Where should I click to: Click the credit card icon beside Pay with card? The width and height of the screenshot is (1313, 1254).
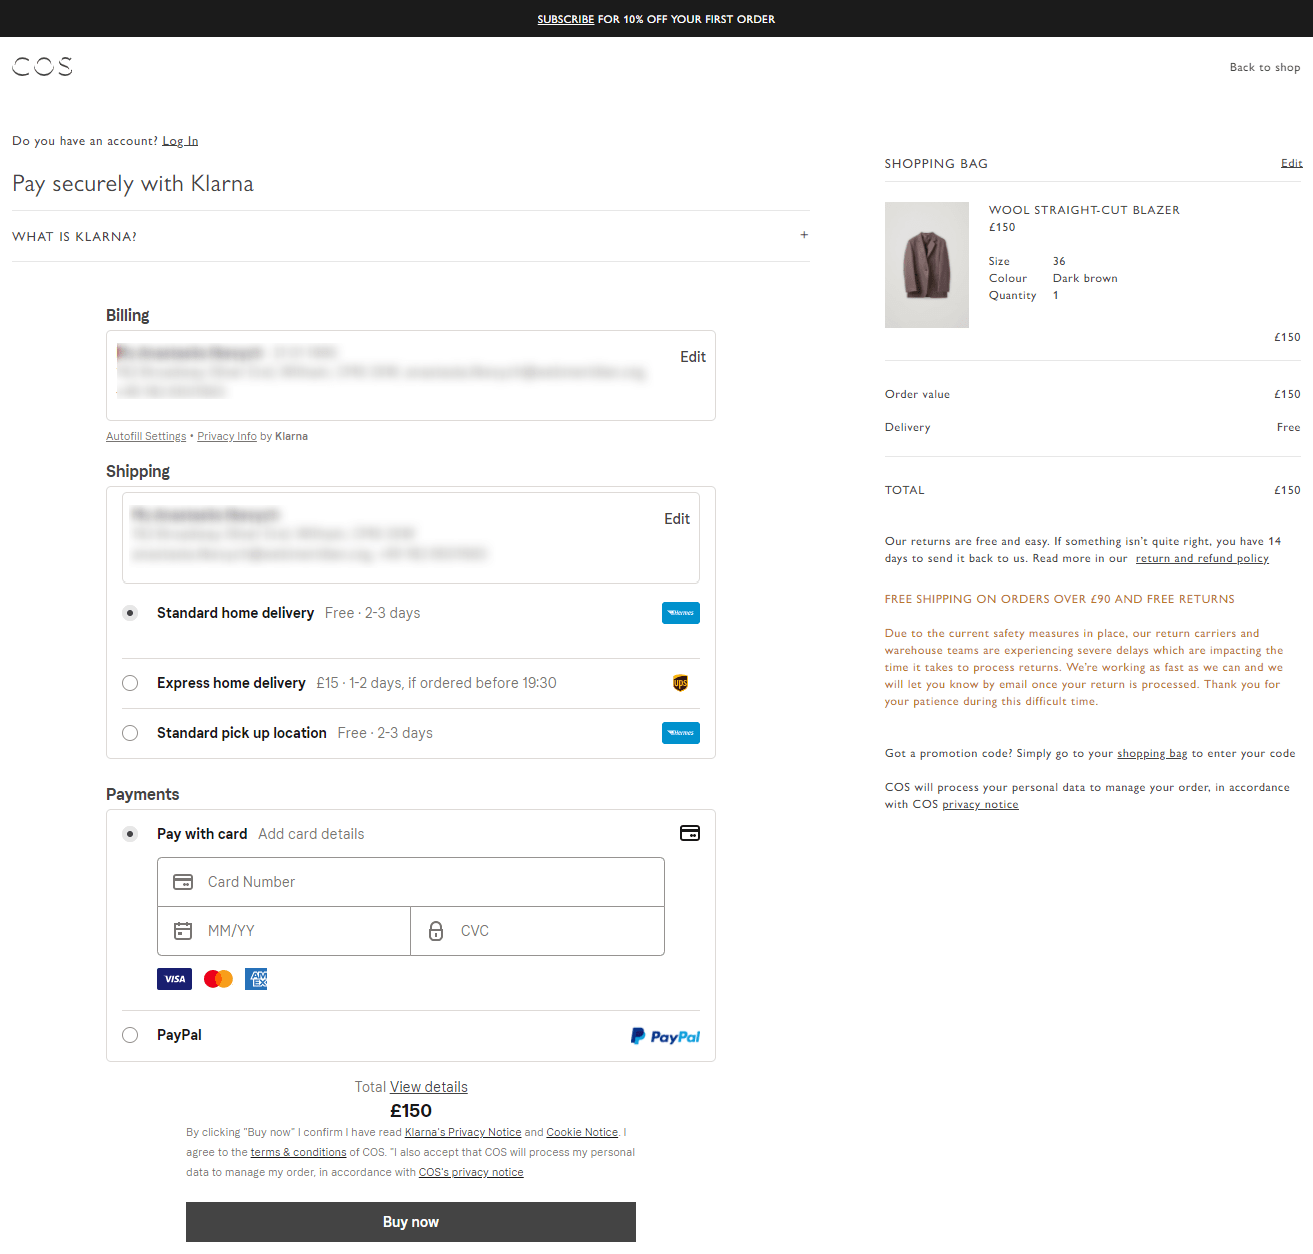point(690,833)
